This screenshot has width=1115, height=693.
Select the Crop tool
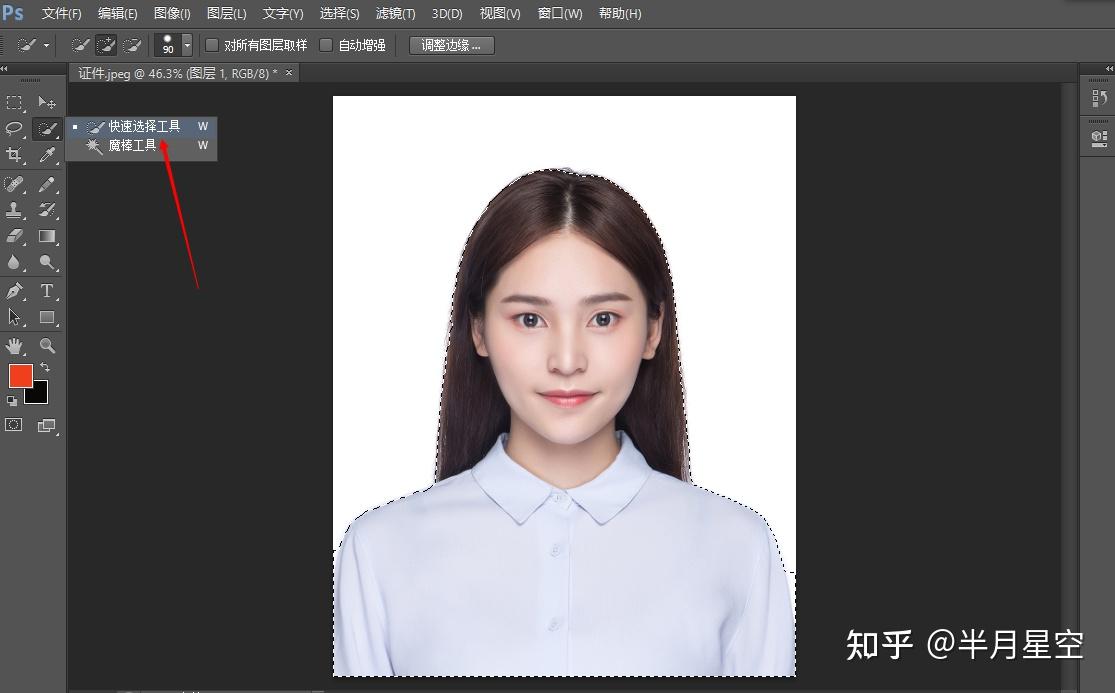point(15,155)
